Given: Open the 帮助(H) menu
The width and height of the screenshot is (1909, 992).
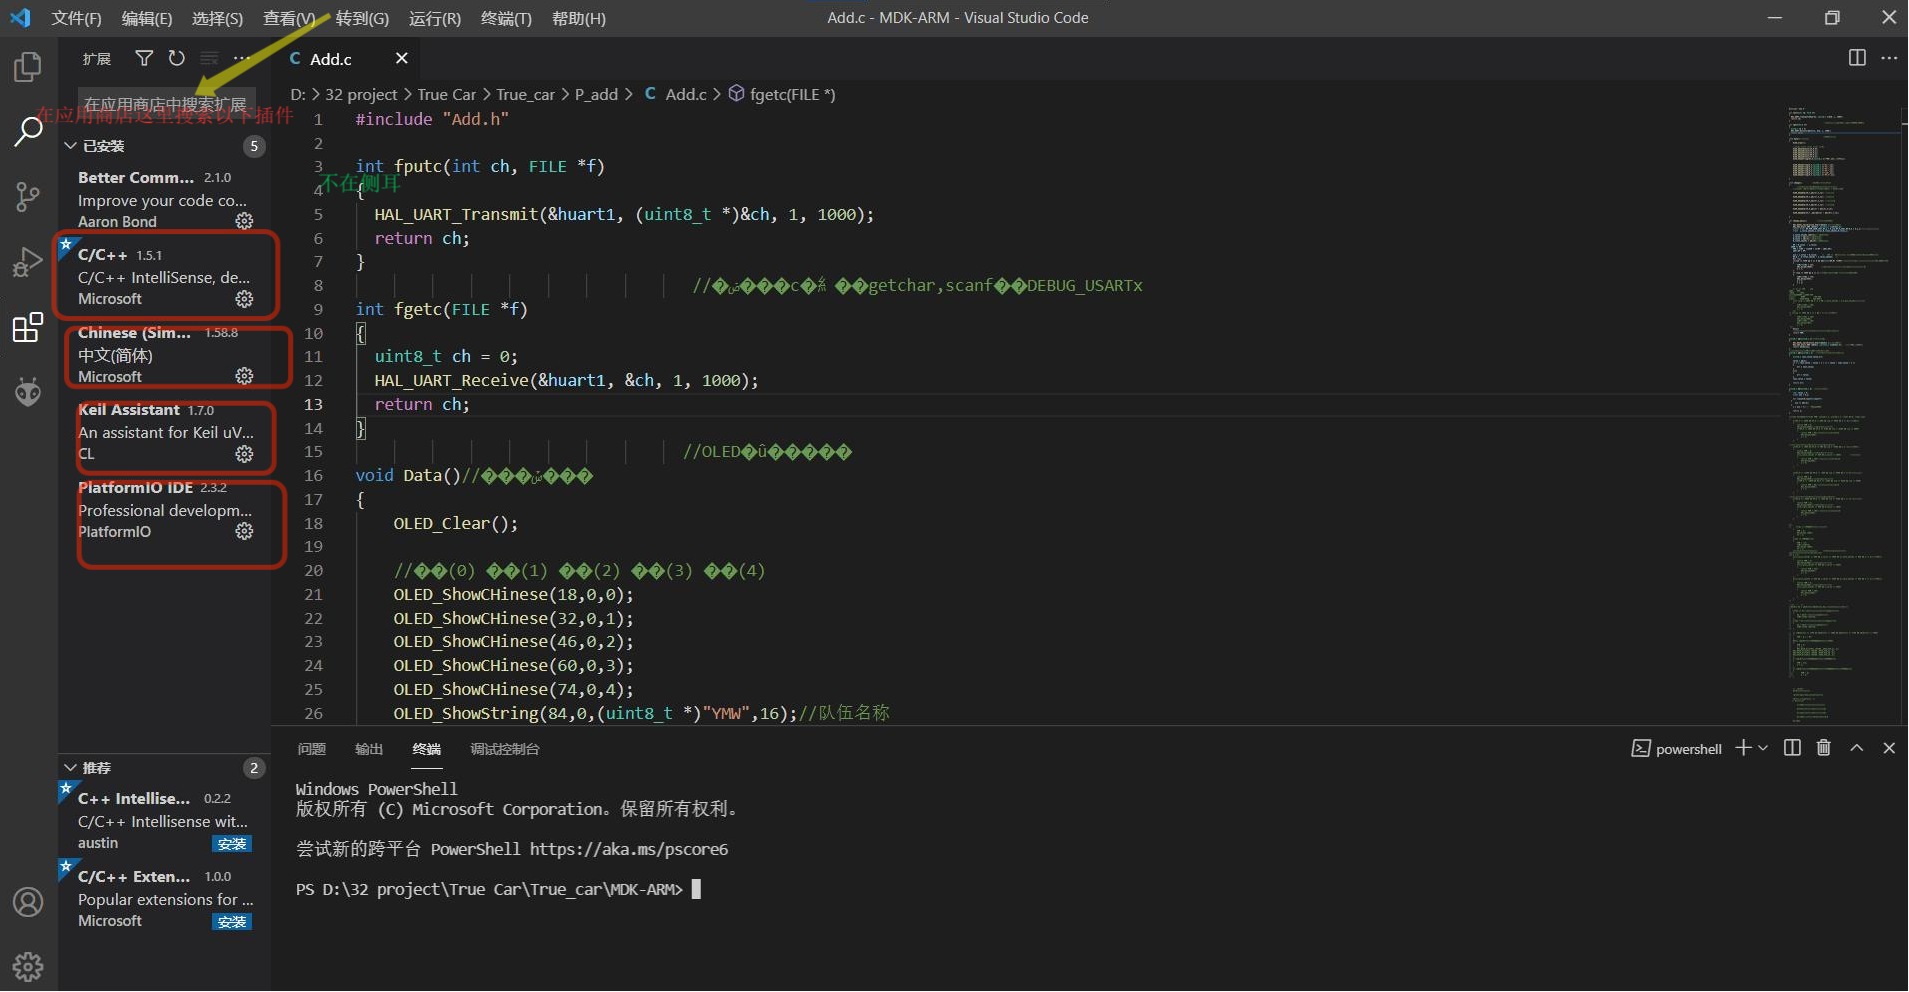Looking at the screenshot, I should [579, 18].
